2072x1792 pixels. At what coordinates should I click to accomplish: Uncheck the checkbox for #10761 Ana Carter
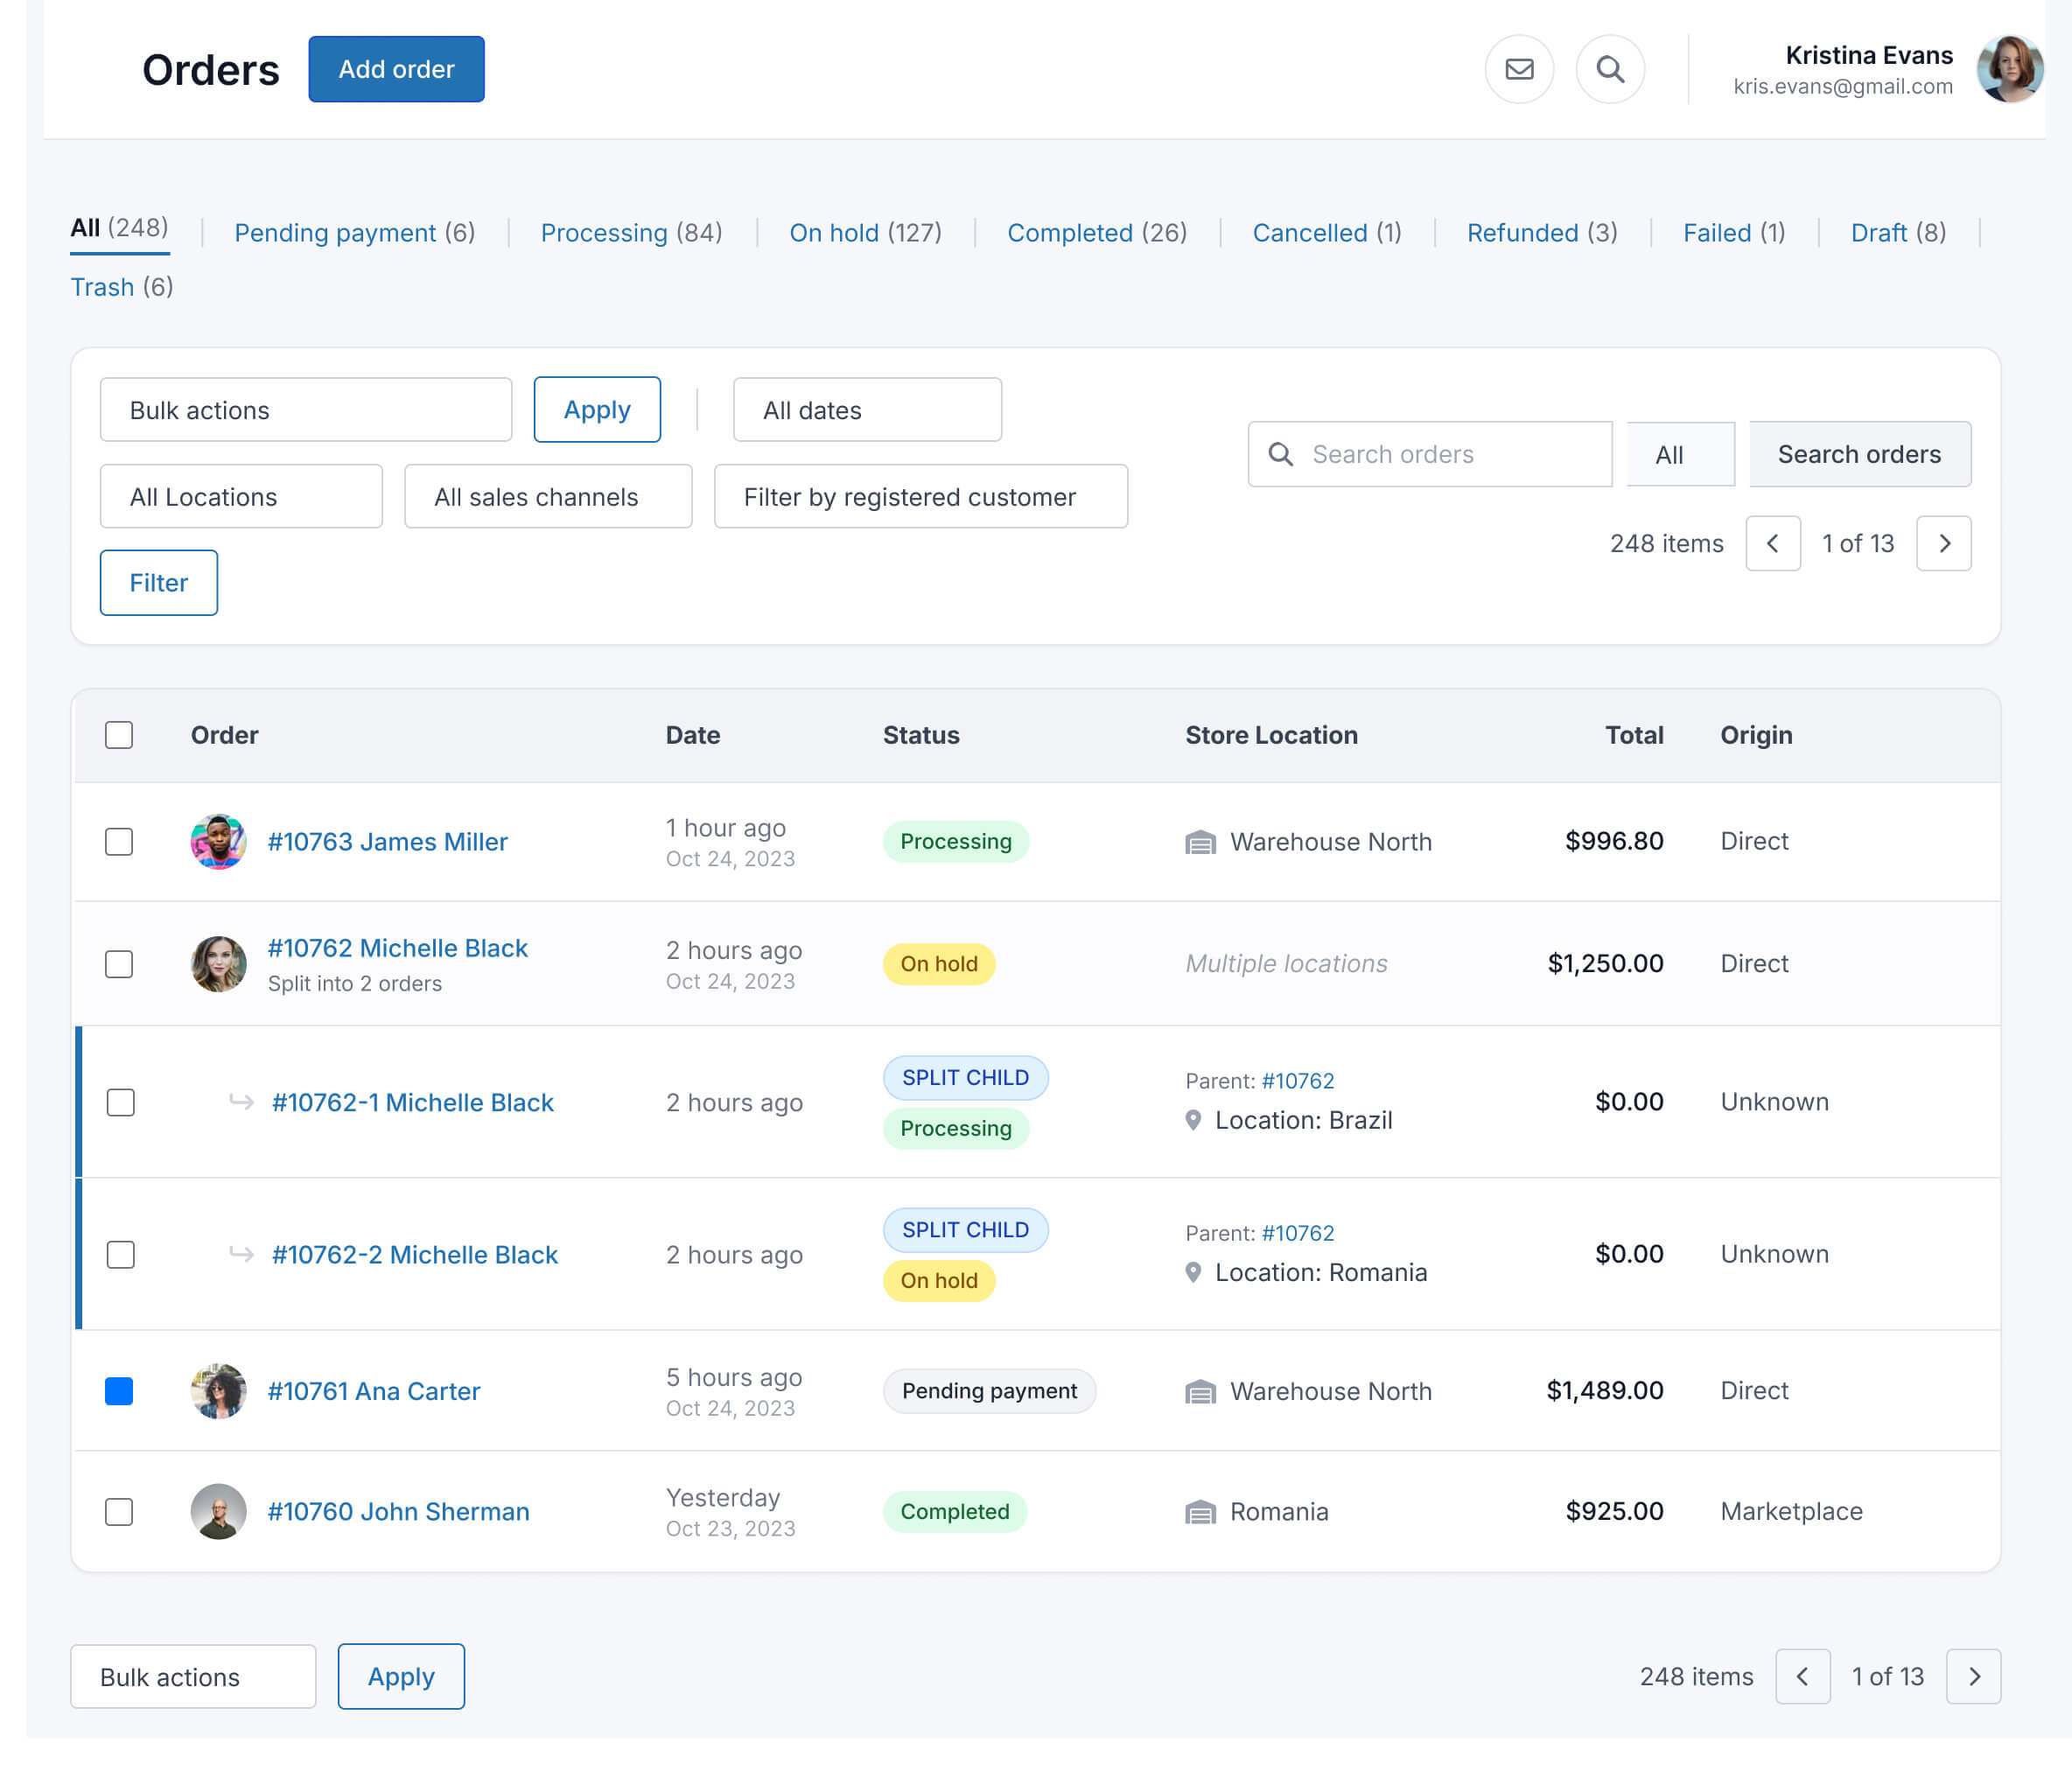click(119, 1391)
